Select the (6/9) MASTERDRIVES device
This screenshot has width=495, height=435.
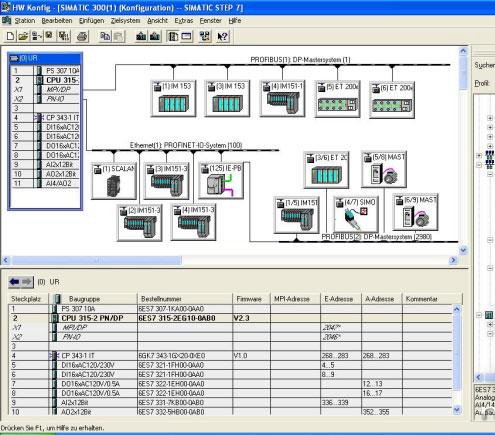coord(415,212)
